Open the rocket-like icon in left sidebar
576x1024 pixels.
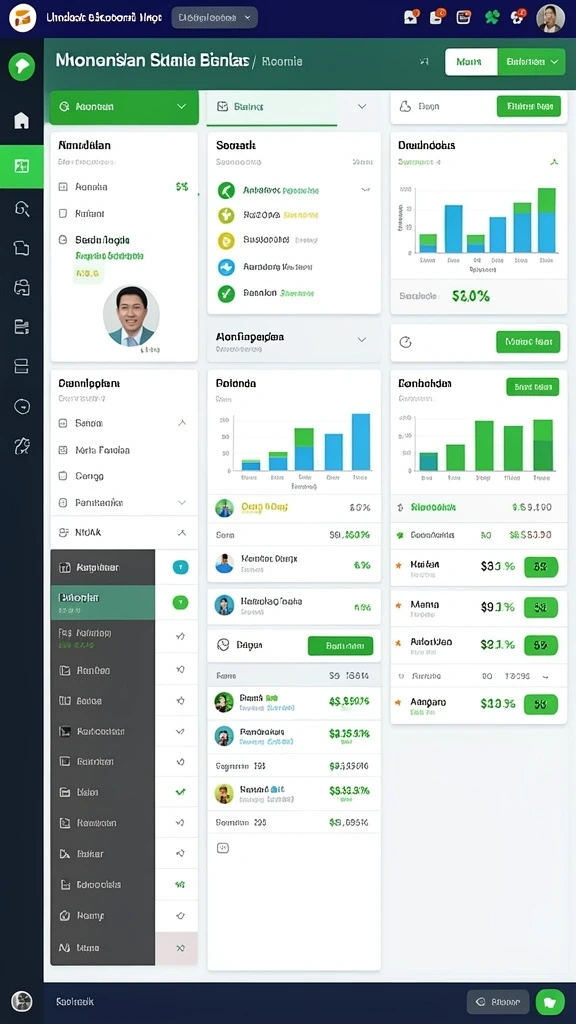22,446
